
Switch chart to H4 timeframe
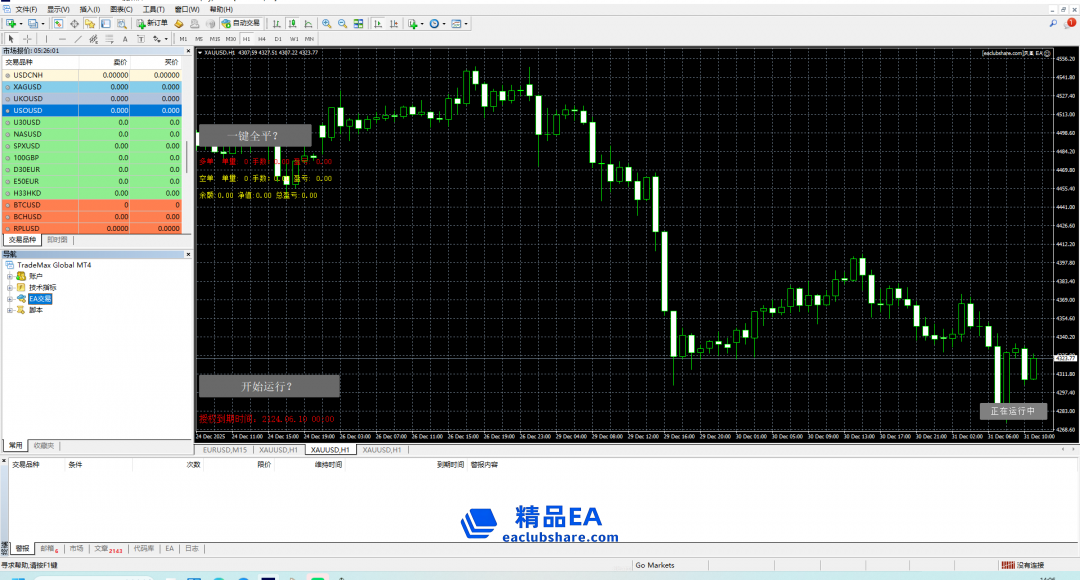pos(262,39)
